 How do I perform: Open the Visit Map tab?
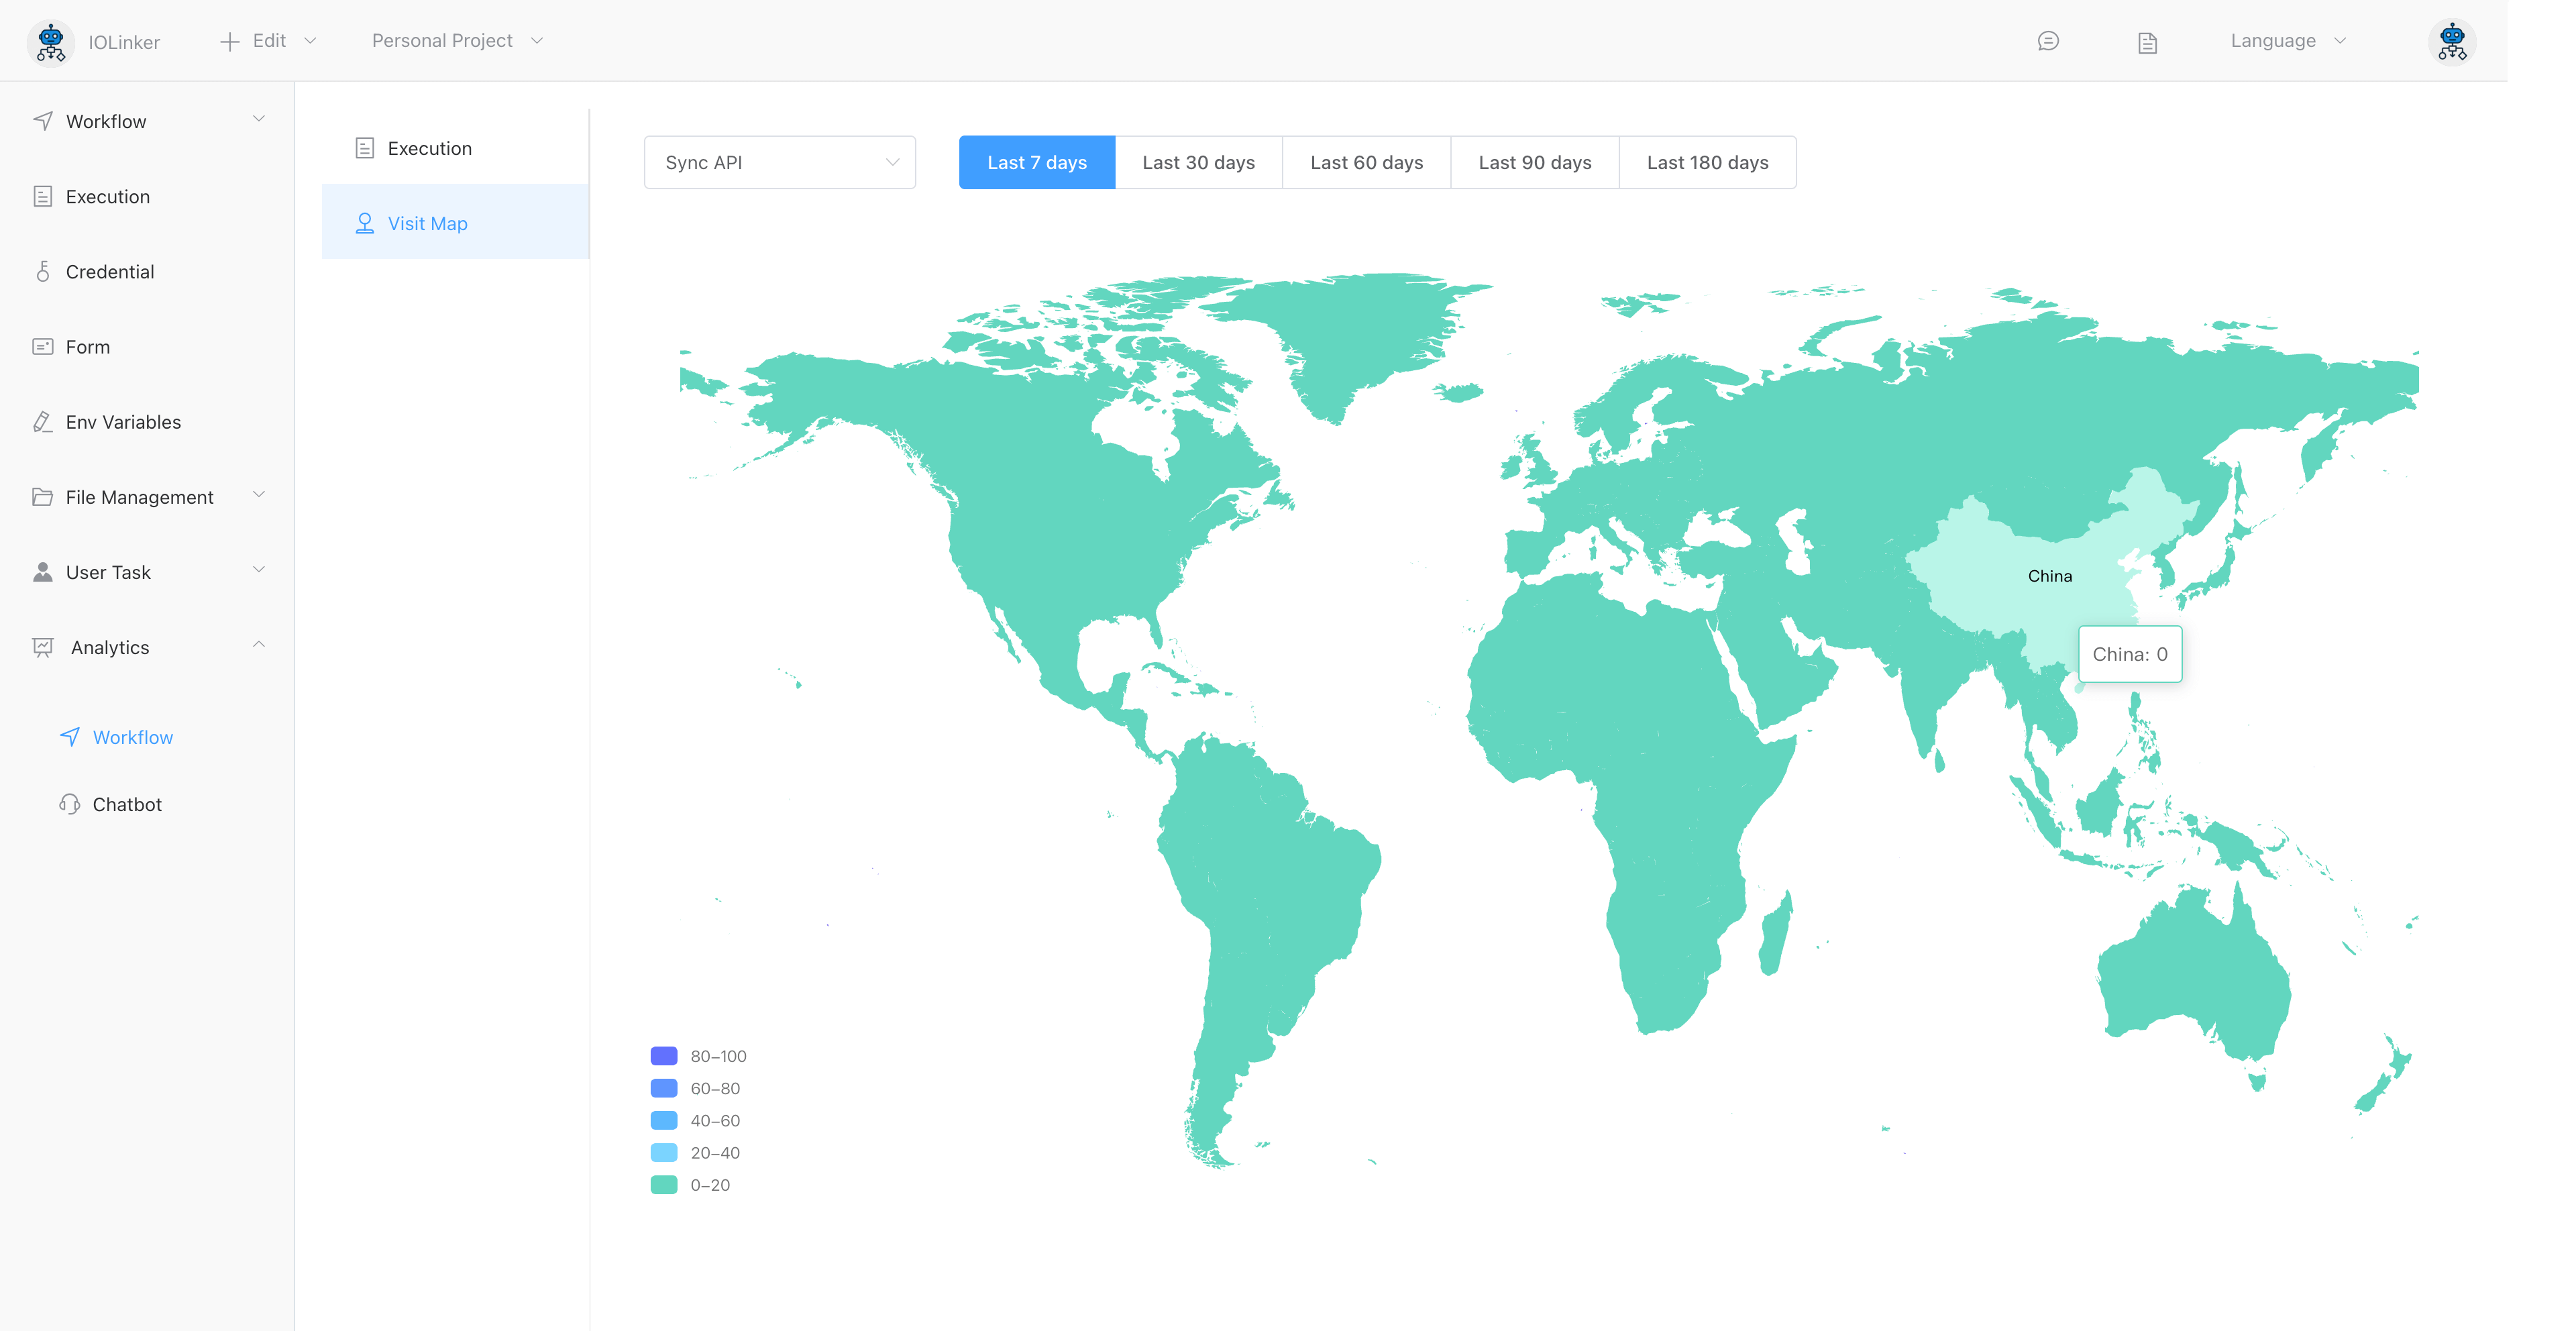(x=427, y=223)
